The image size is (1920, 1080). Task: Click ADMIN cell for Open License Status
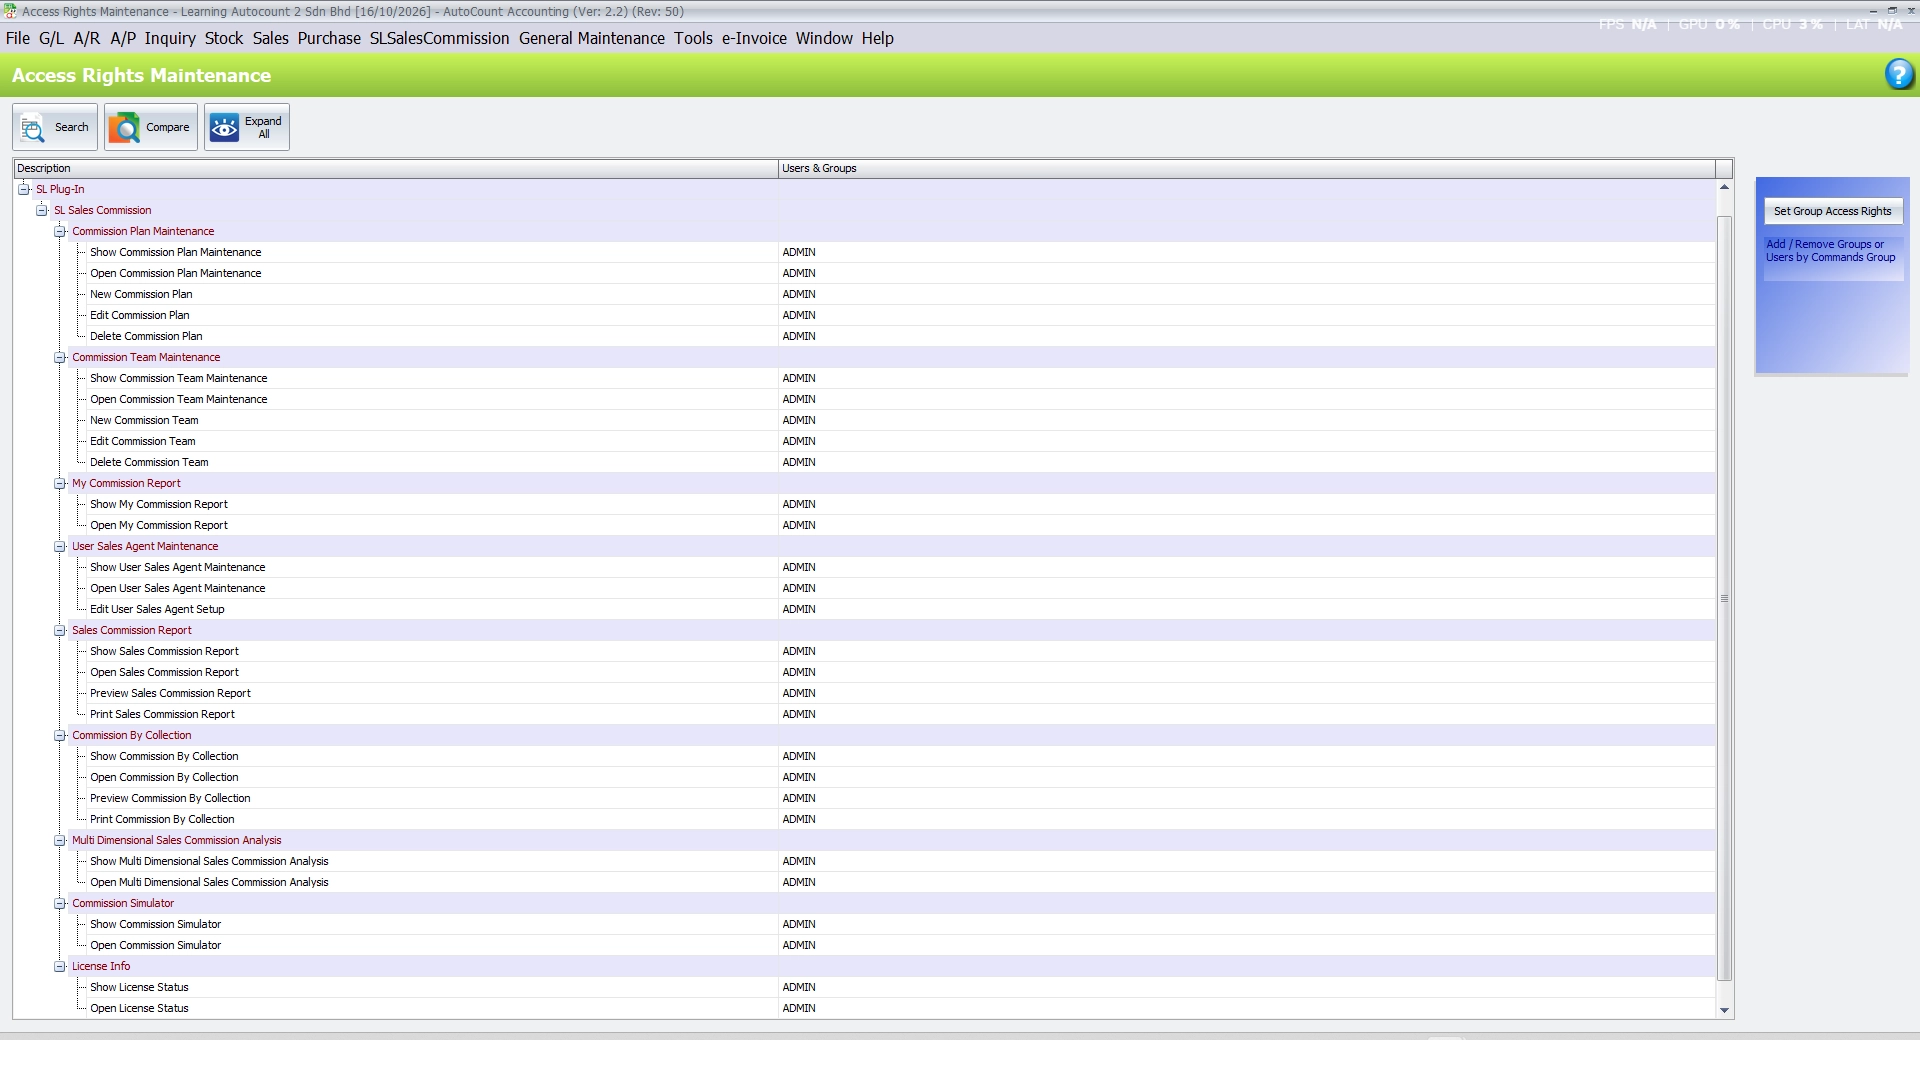tap(1246, 1008)
